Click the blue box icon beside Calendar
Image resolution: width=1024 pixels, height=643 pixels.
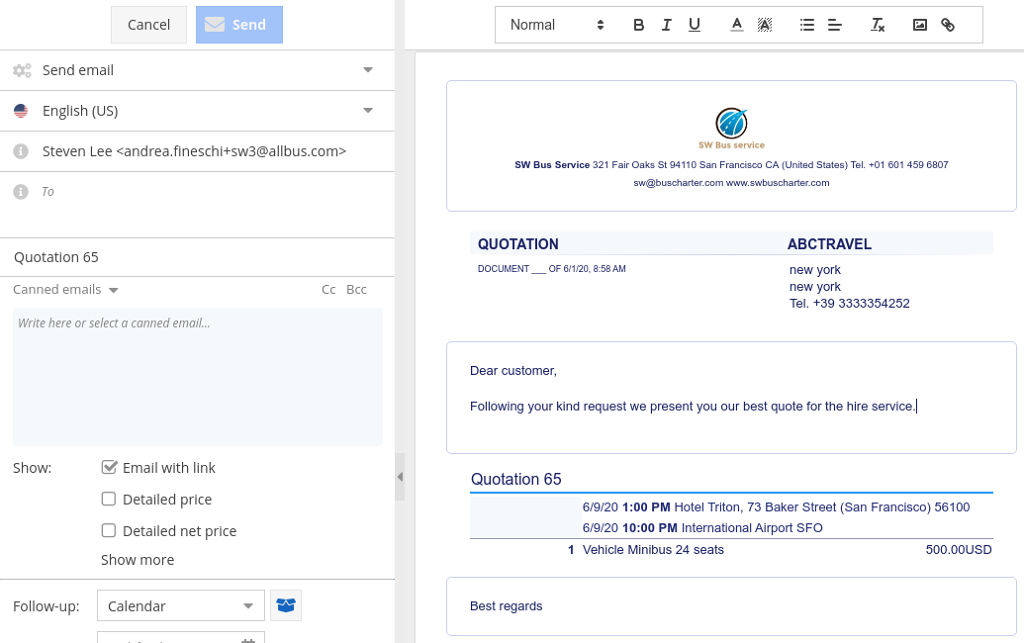click(286, 605)
